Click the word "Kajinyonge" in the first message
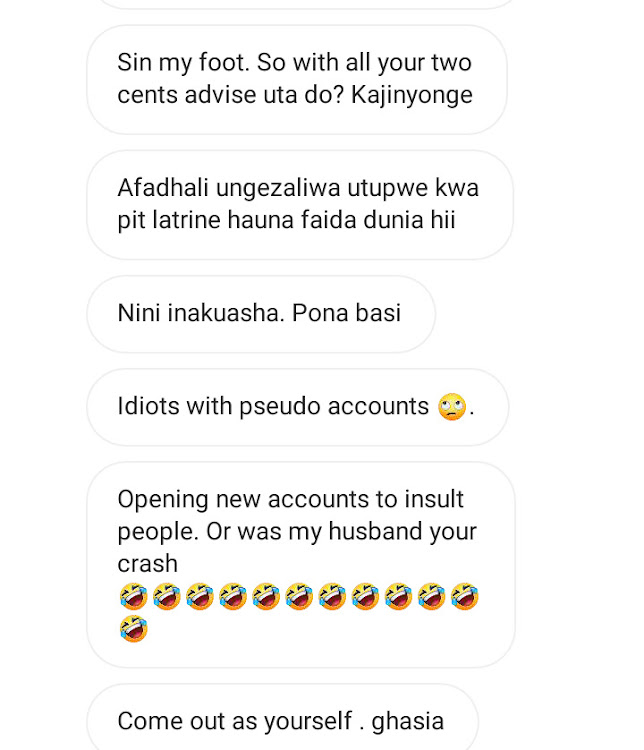 pyautogui.click(x=412, y=95)
